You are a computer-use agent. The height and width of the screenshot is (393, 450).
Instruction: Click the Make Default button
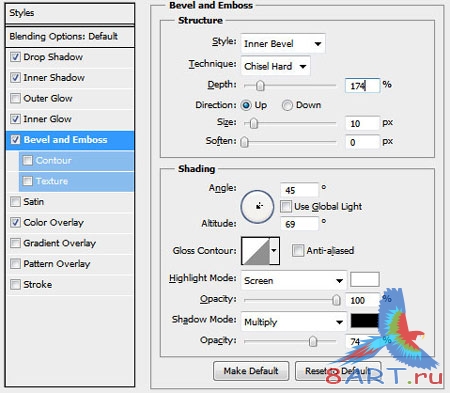coord(251,371)
